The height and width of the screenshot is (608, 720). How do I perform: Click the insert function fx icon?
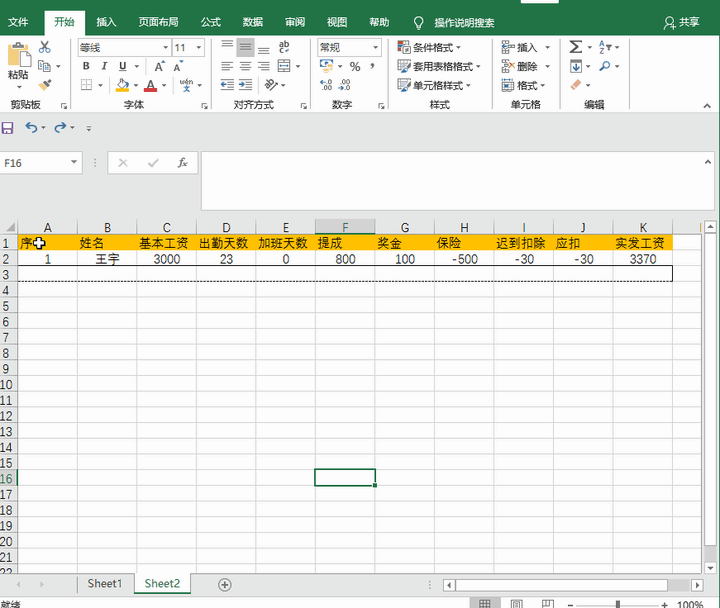tap(182, 162)
